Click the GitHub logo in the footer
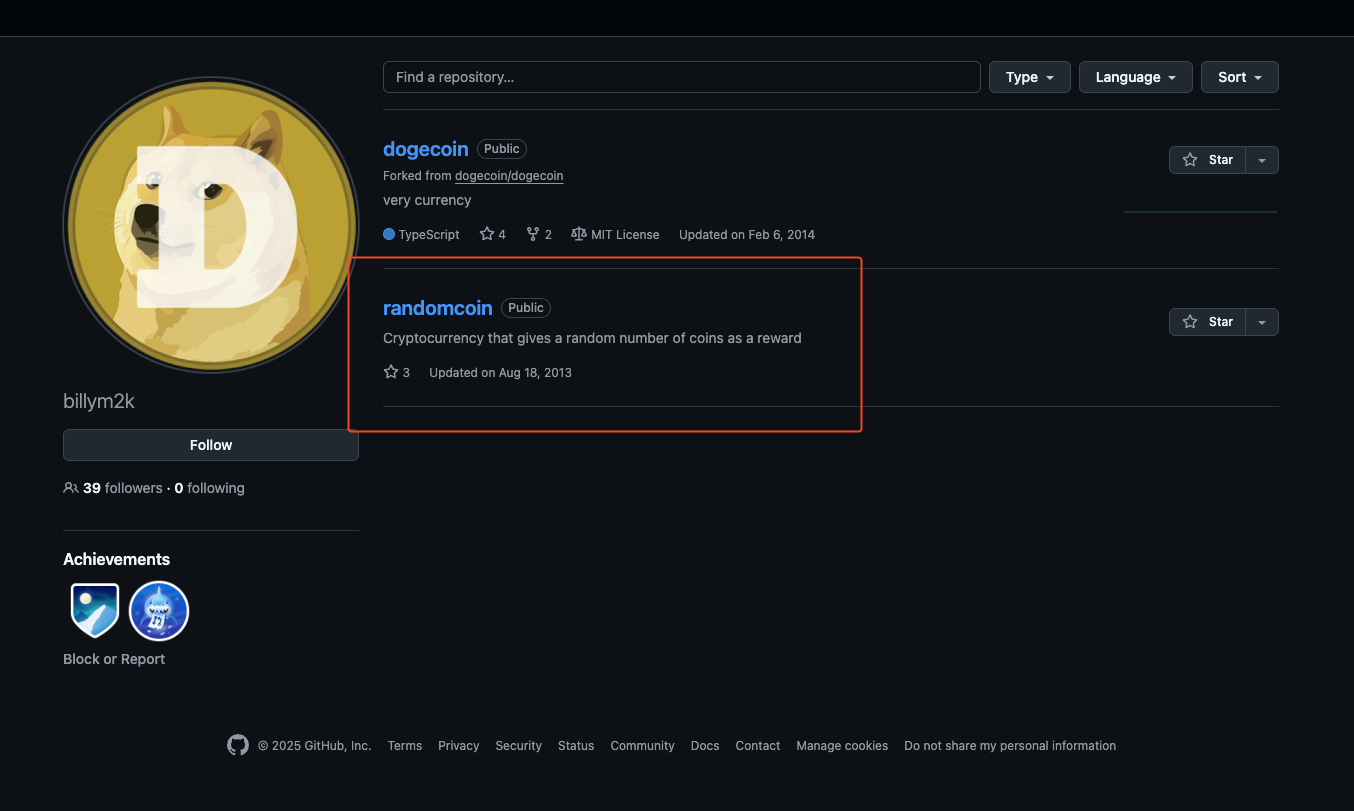Viewport: 1354px width, 811px height. pyautogui.click(x=237, y=744)
